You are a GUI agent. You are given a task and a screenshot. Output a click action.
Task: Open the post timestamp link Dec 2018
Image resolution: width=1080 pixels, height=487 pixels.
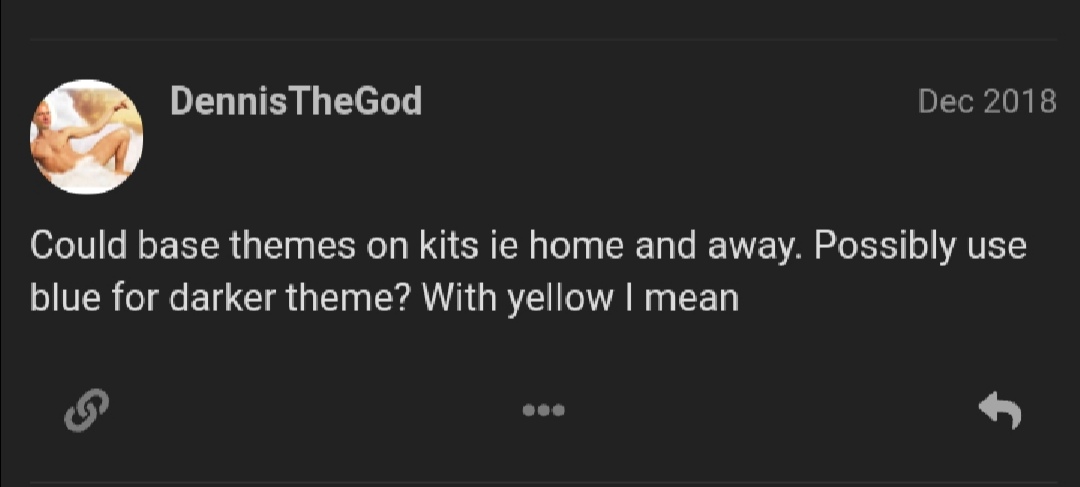pyautogui.click(x=986, y=101)
